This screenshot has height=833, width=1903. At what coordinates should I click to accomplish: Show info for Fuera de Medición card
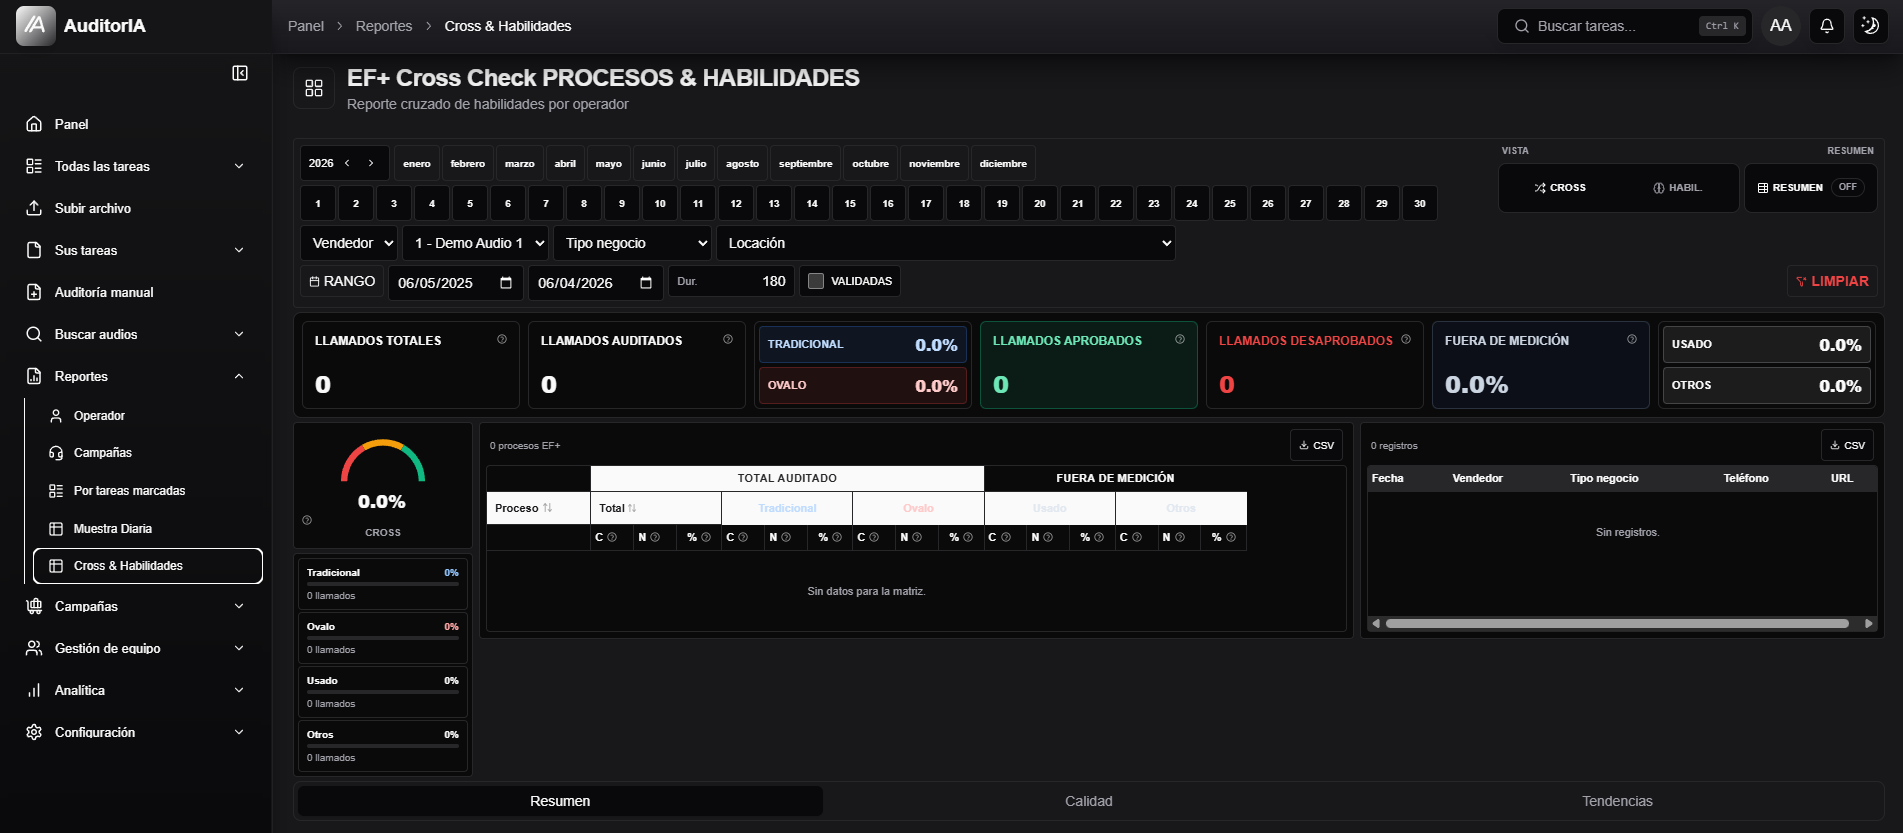click(1632, 339)
